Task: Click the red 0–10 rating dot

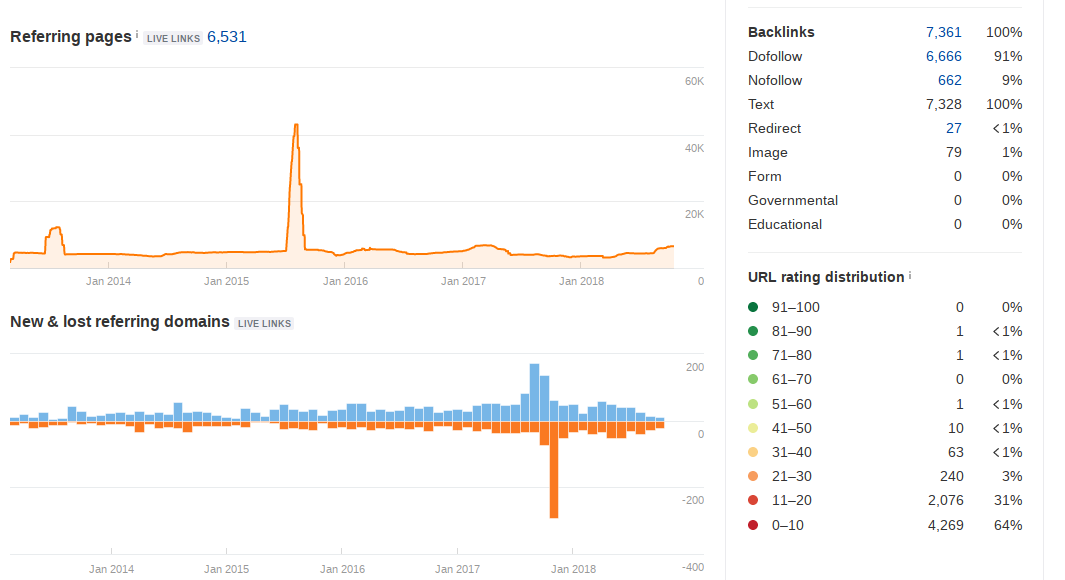Action: [753, 525]
